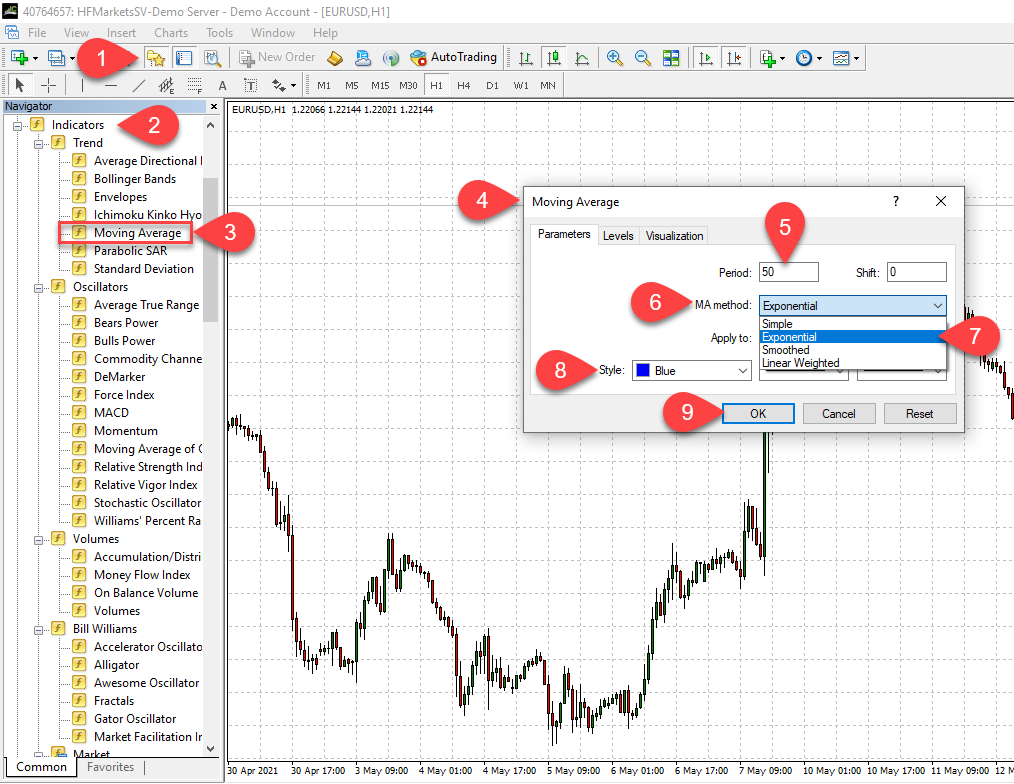This screenshot has height=784, width=1014.
Task: Open the Navigator panel from toolbar
Action: [x=155, y=58]
